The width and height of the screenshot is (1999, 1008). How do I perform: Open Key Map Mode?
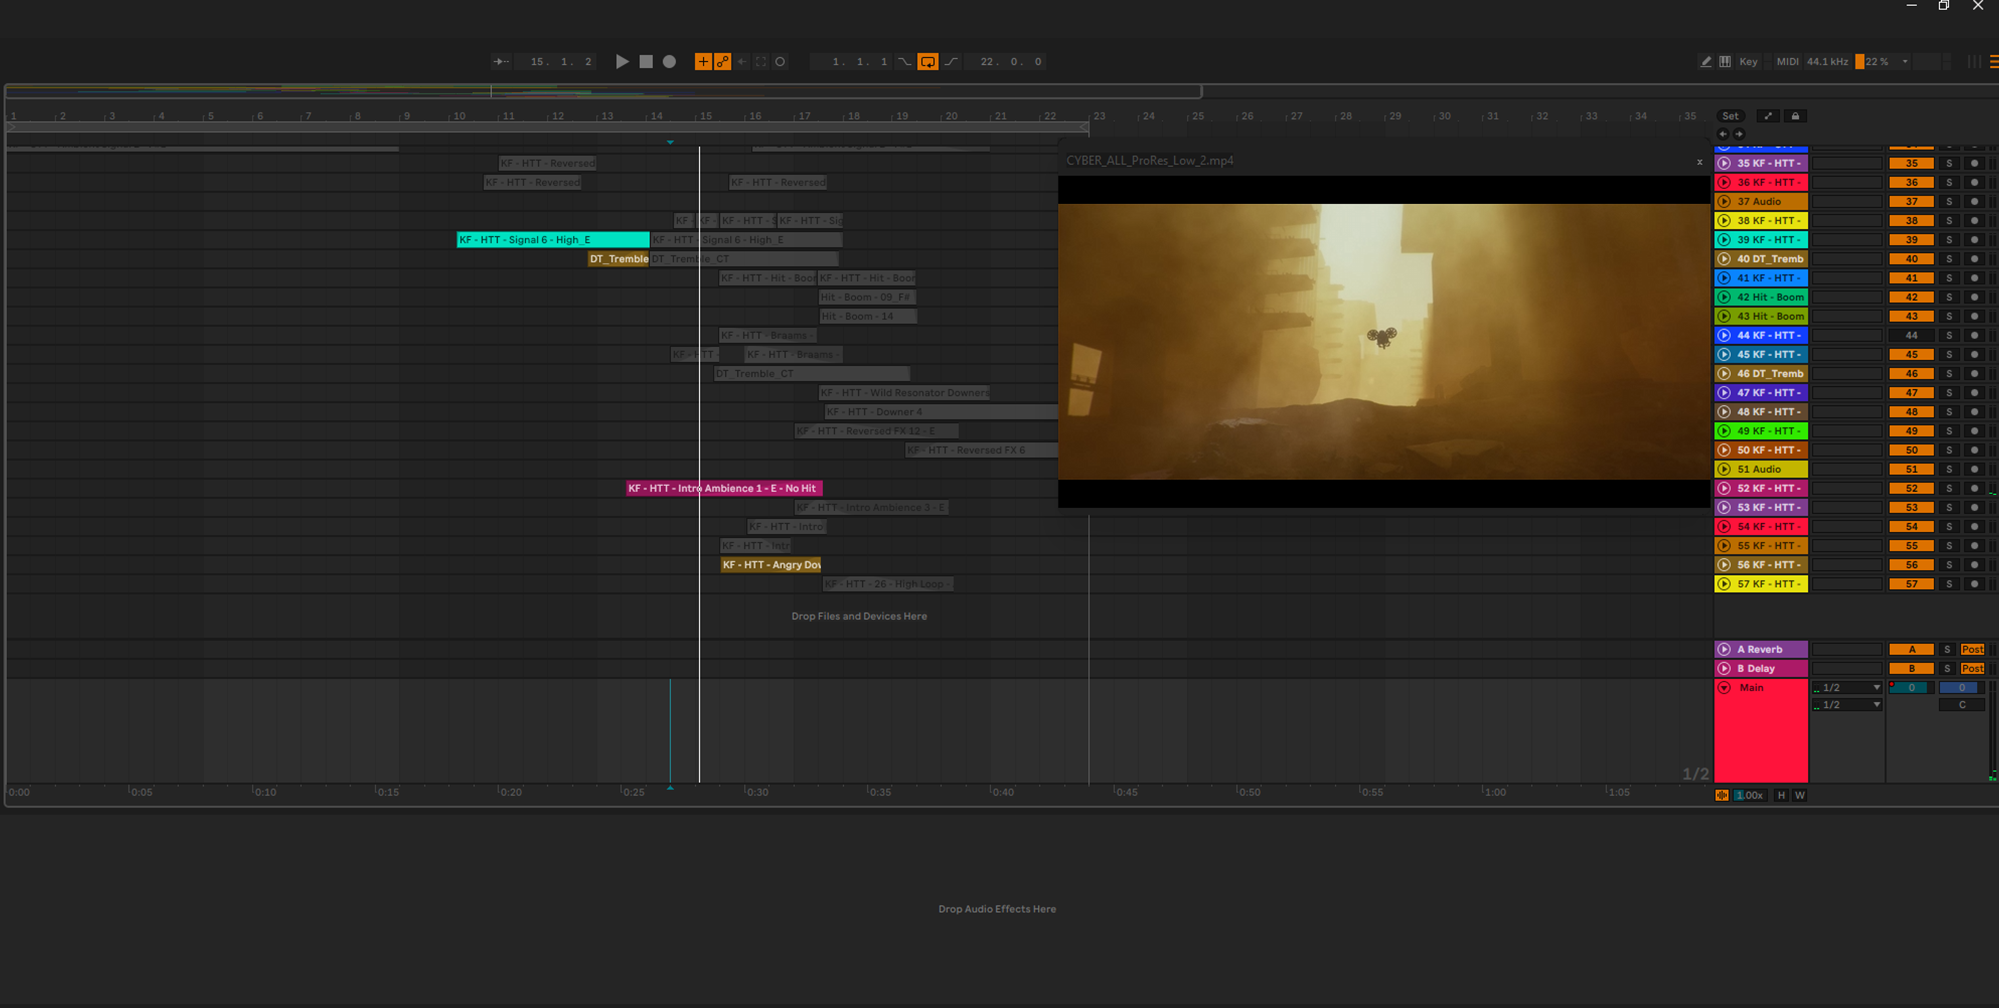pyautogui.click(x=1748, y=62)
